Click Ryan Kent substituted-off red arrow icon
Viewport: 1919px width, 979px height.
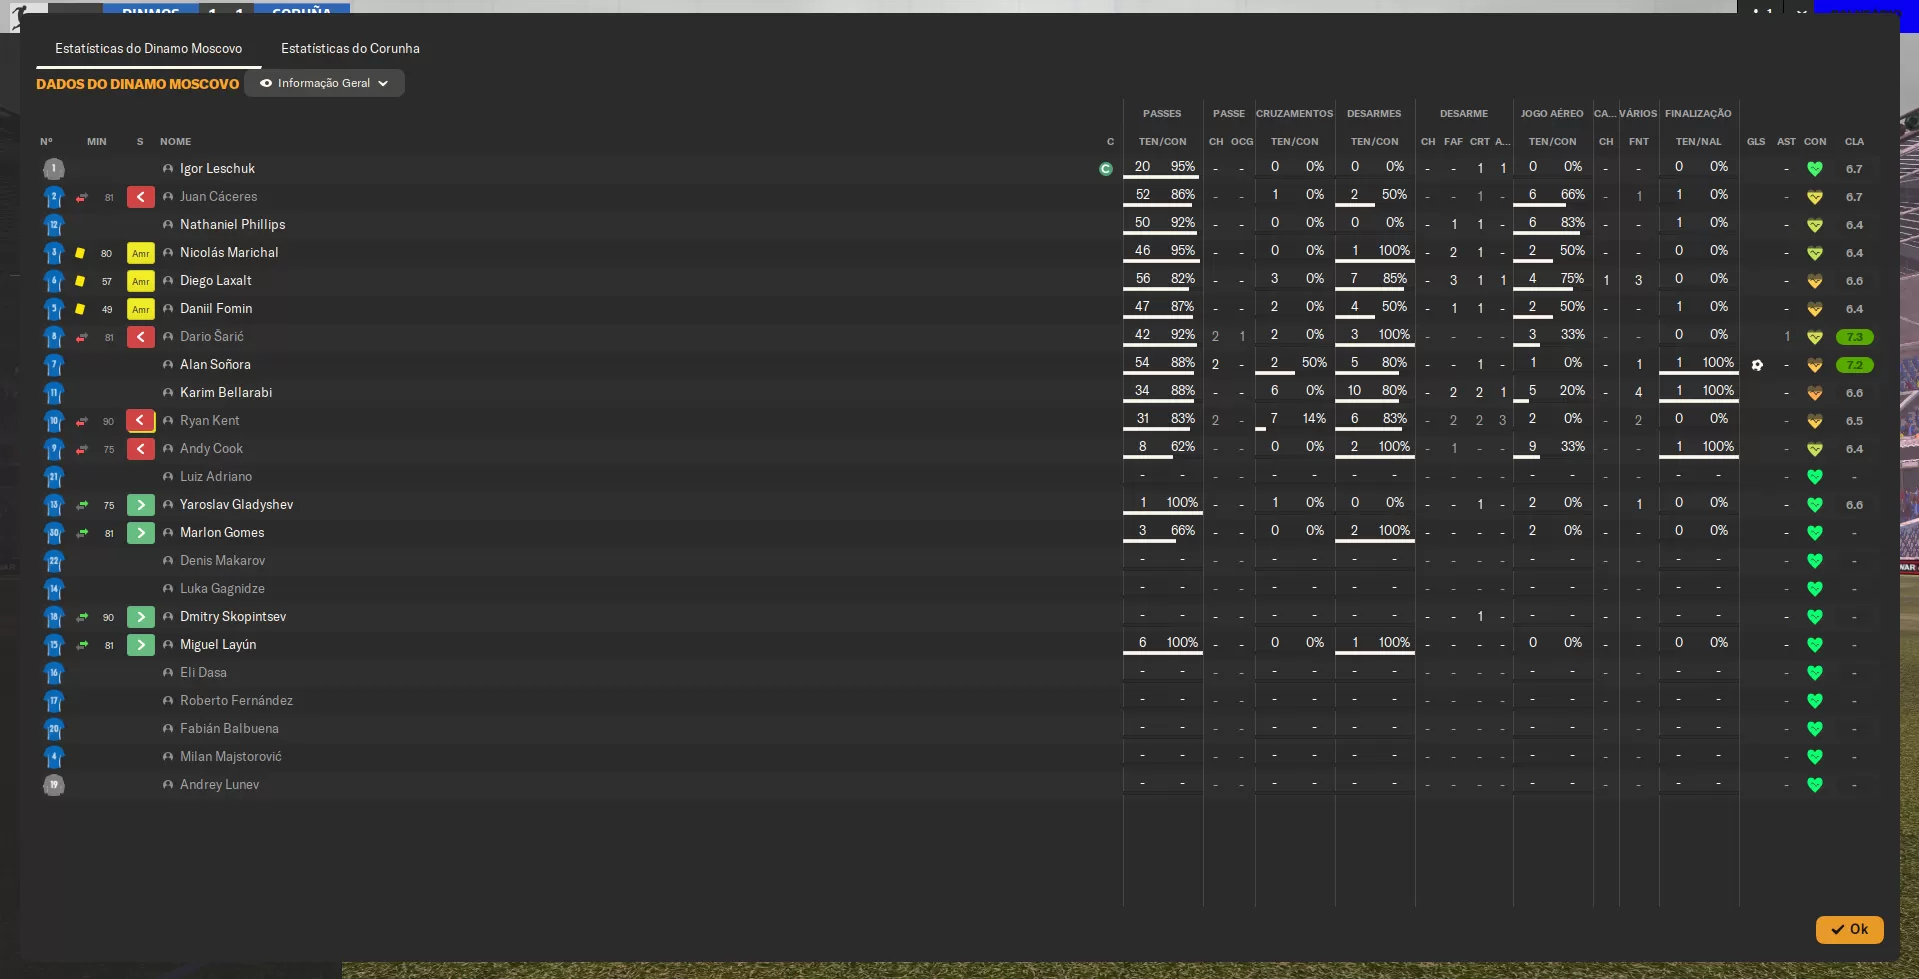(x=141, y=421)
